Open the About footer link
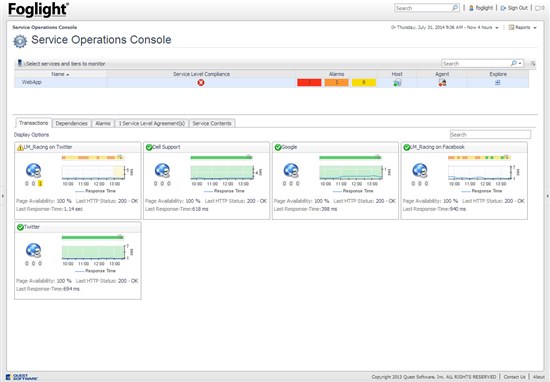550x382 pixels. [x=539, y=377]
